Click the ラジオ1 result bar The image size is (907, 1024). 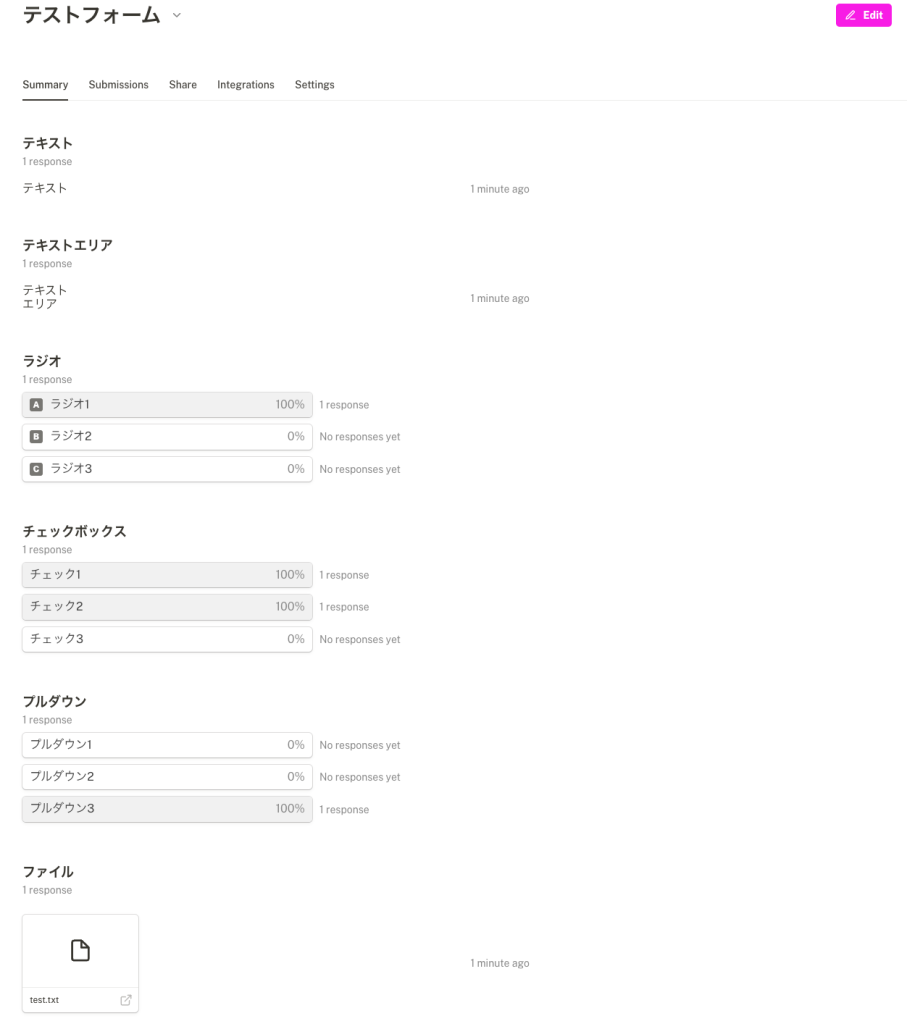[167, 405]
